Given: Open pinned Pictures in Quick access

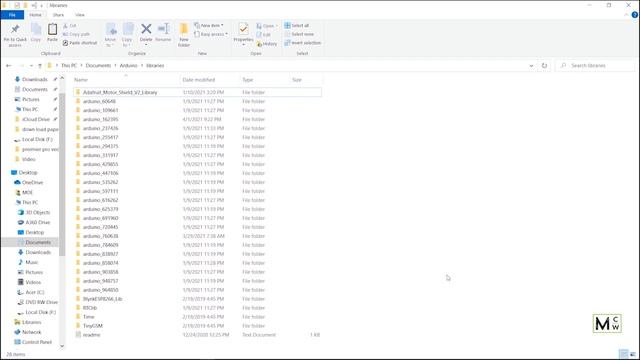Looking at the screenshot, I should (x=31, y=99).
